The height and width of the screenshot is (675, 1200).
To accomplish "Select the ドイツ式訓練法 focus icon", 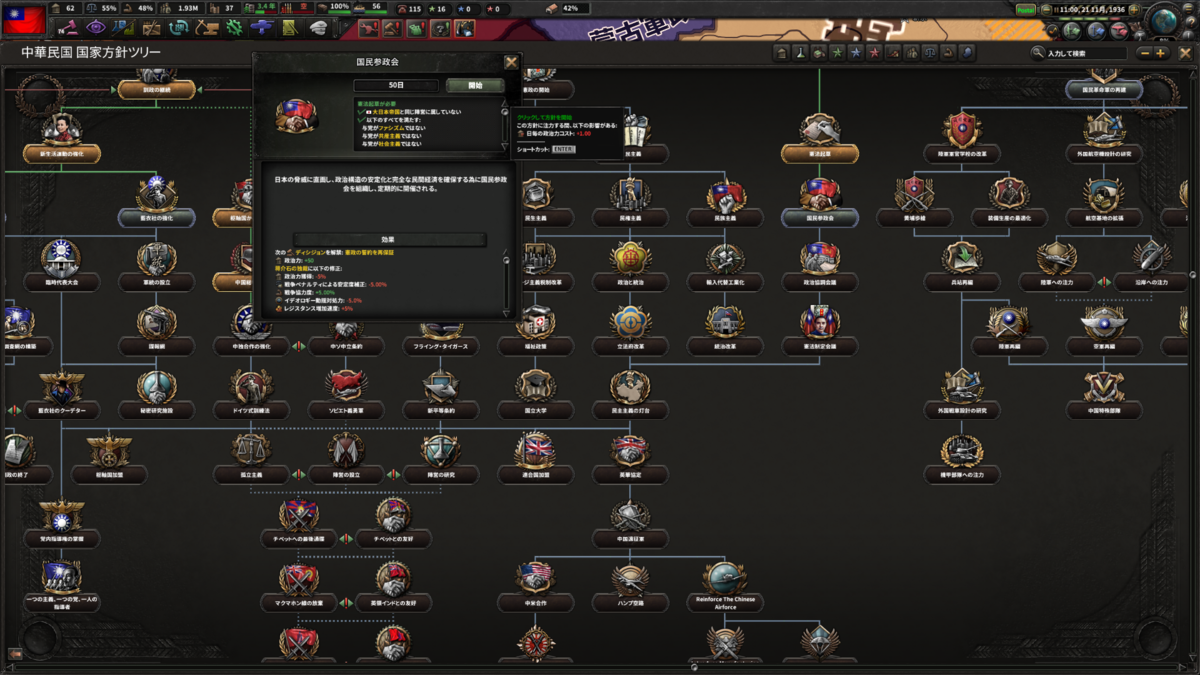I will [x=250, y=386].
